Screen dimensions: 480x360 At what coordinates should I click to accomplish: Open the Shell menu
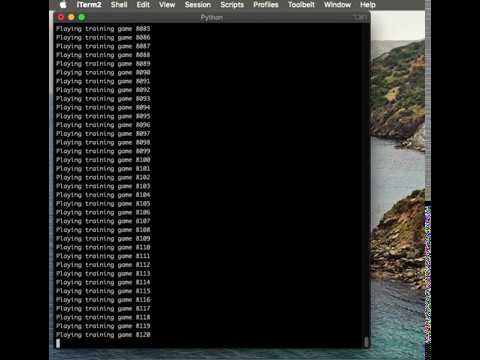click(x=119, y=5)
